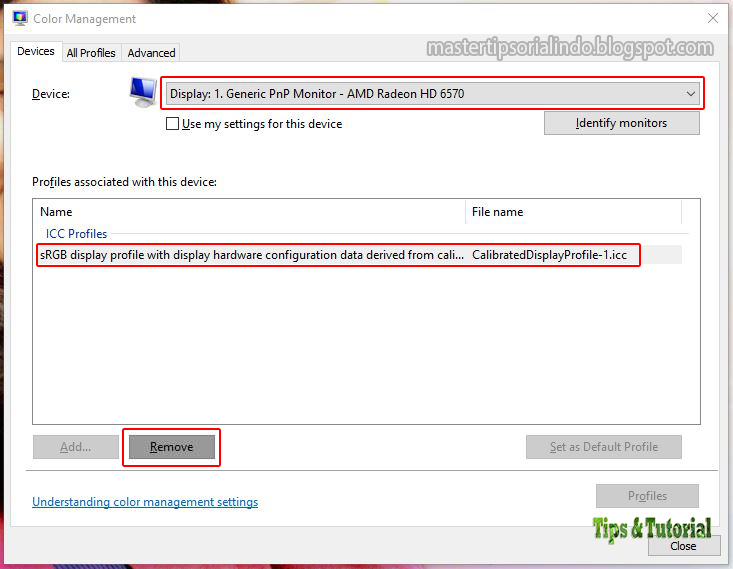Click CalibratedDisplayProfile-1.icc file name cell
Screen dimensions: 733x569
pos(549,255)
